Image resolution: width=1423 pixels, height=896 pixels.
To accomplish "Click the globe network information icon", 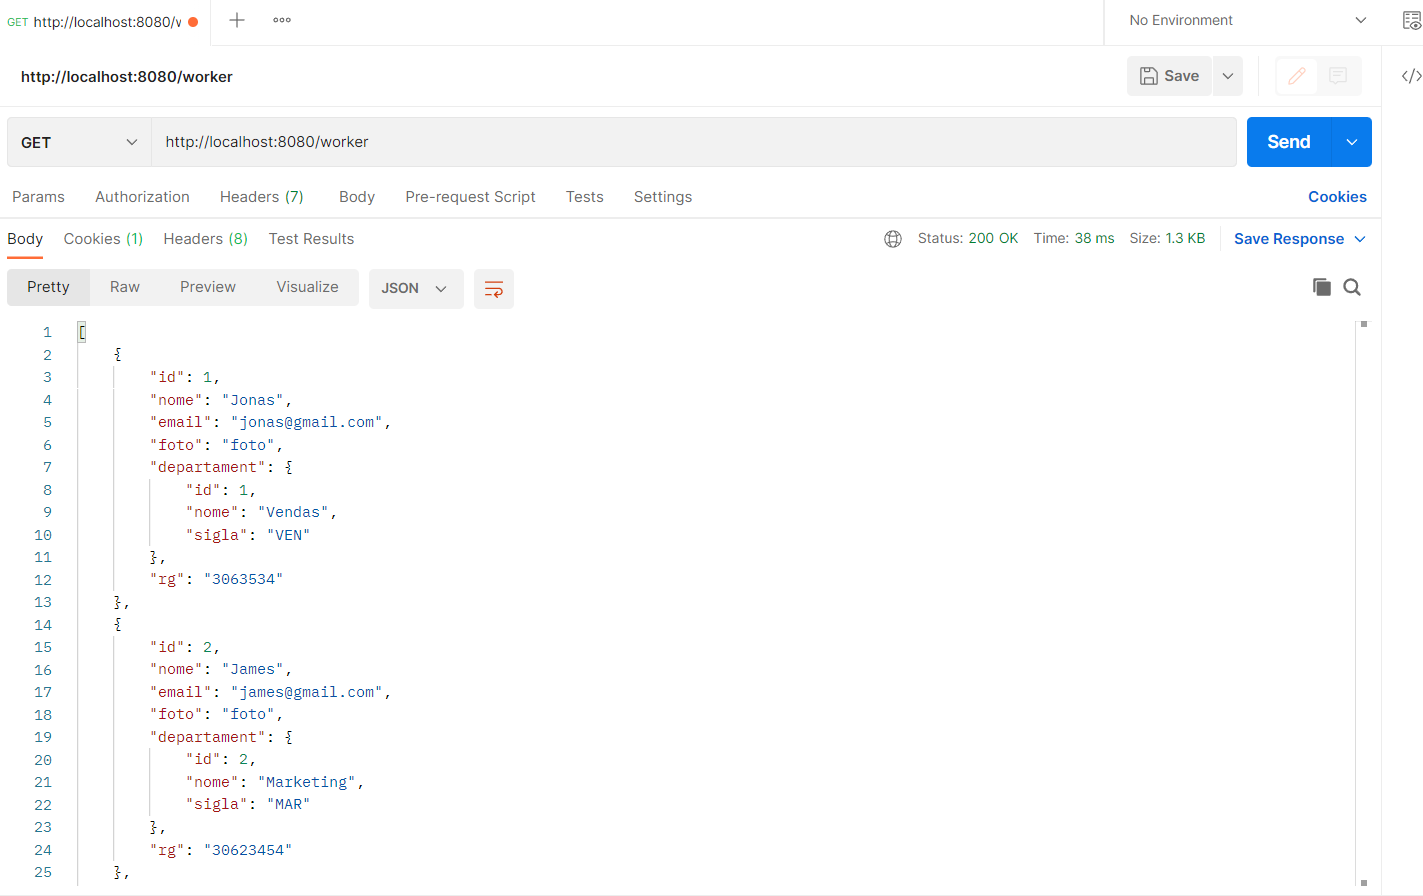I will tap(893, 238).
